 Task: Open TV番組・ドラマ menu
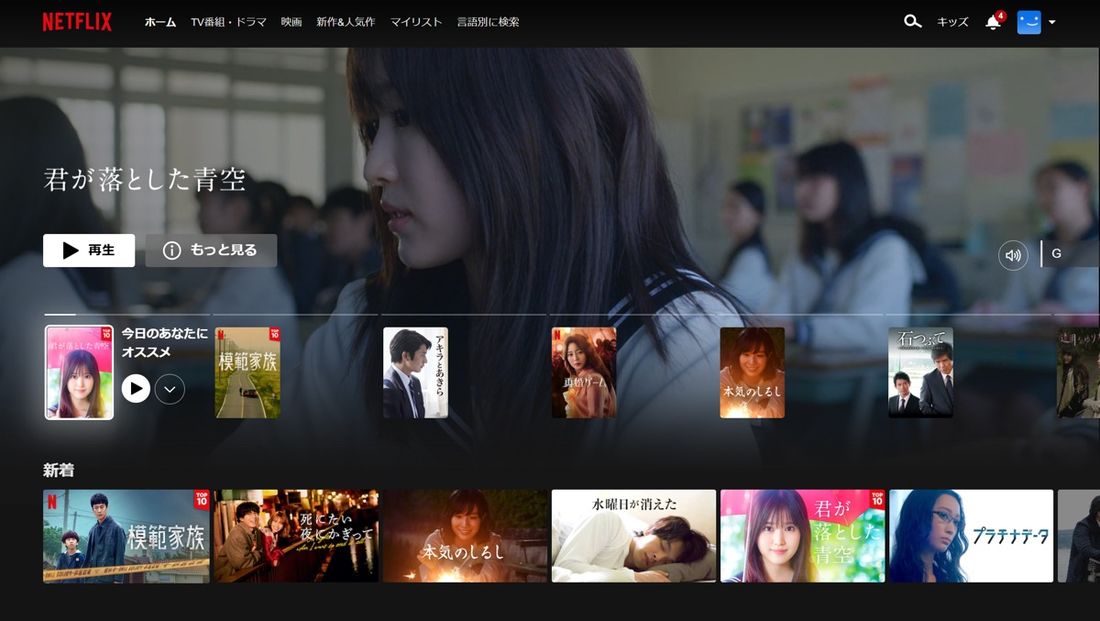[x=229, y=22]
